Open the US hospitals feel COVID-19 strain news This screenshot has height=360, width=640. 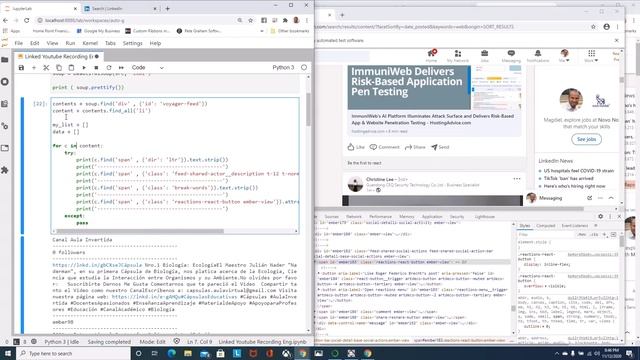coord(578,171)
